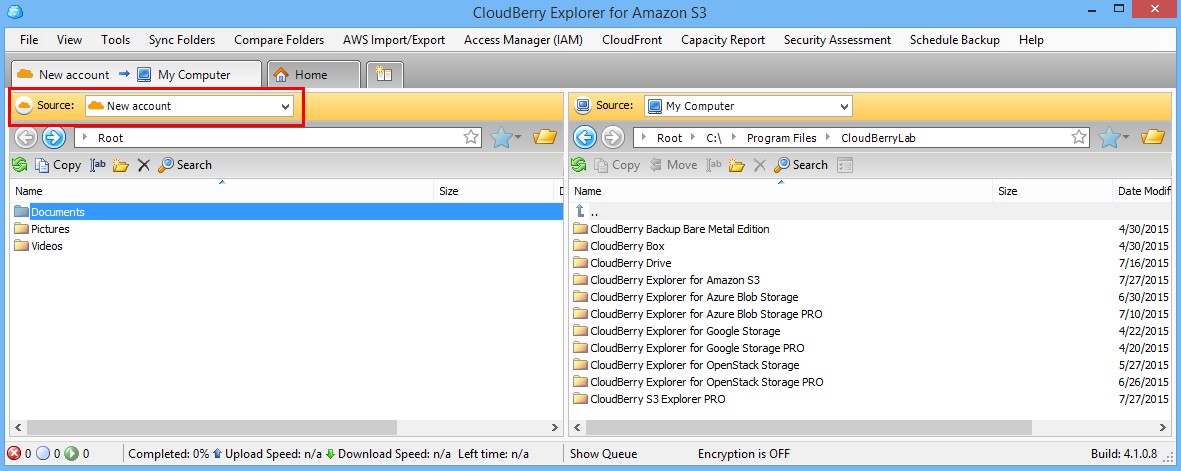Open the CloudFront menu
The image size is (1181, 471).
pyautogui.click(x=632, y=40)
